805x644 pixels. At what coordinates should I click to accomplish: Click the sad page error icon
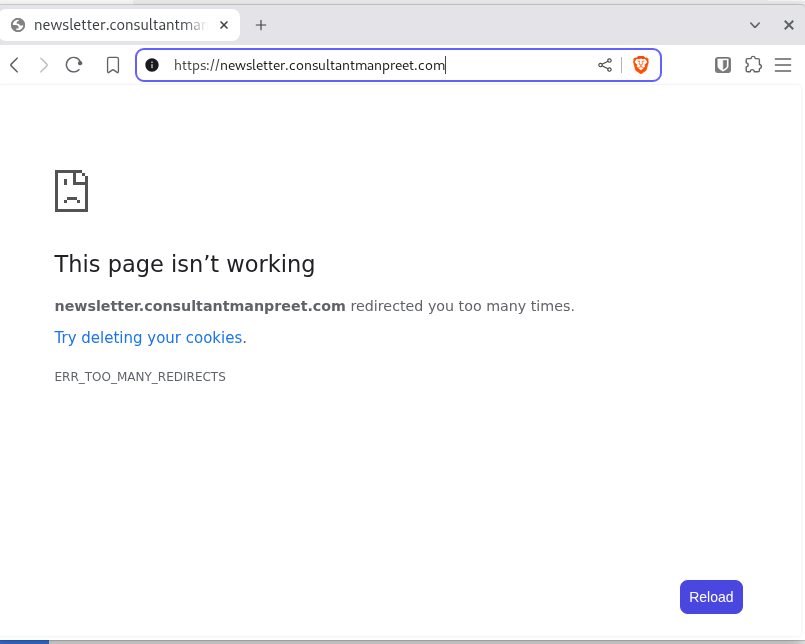[x=71, y=191]
